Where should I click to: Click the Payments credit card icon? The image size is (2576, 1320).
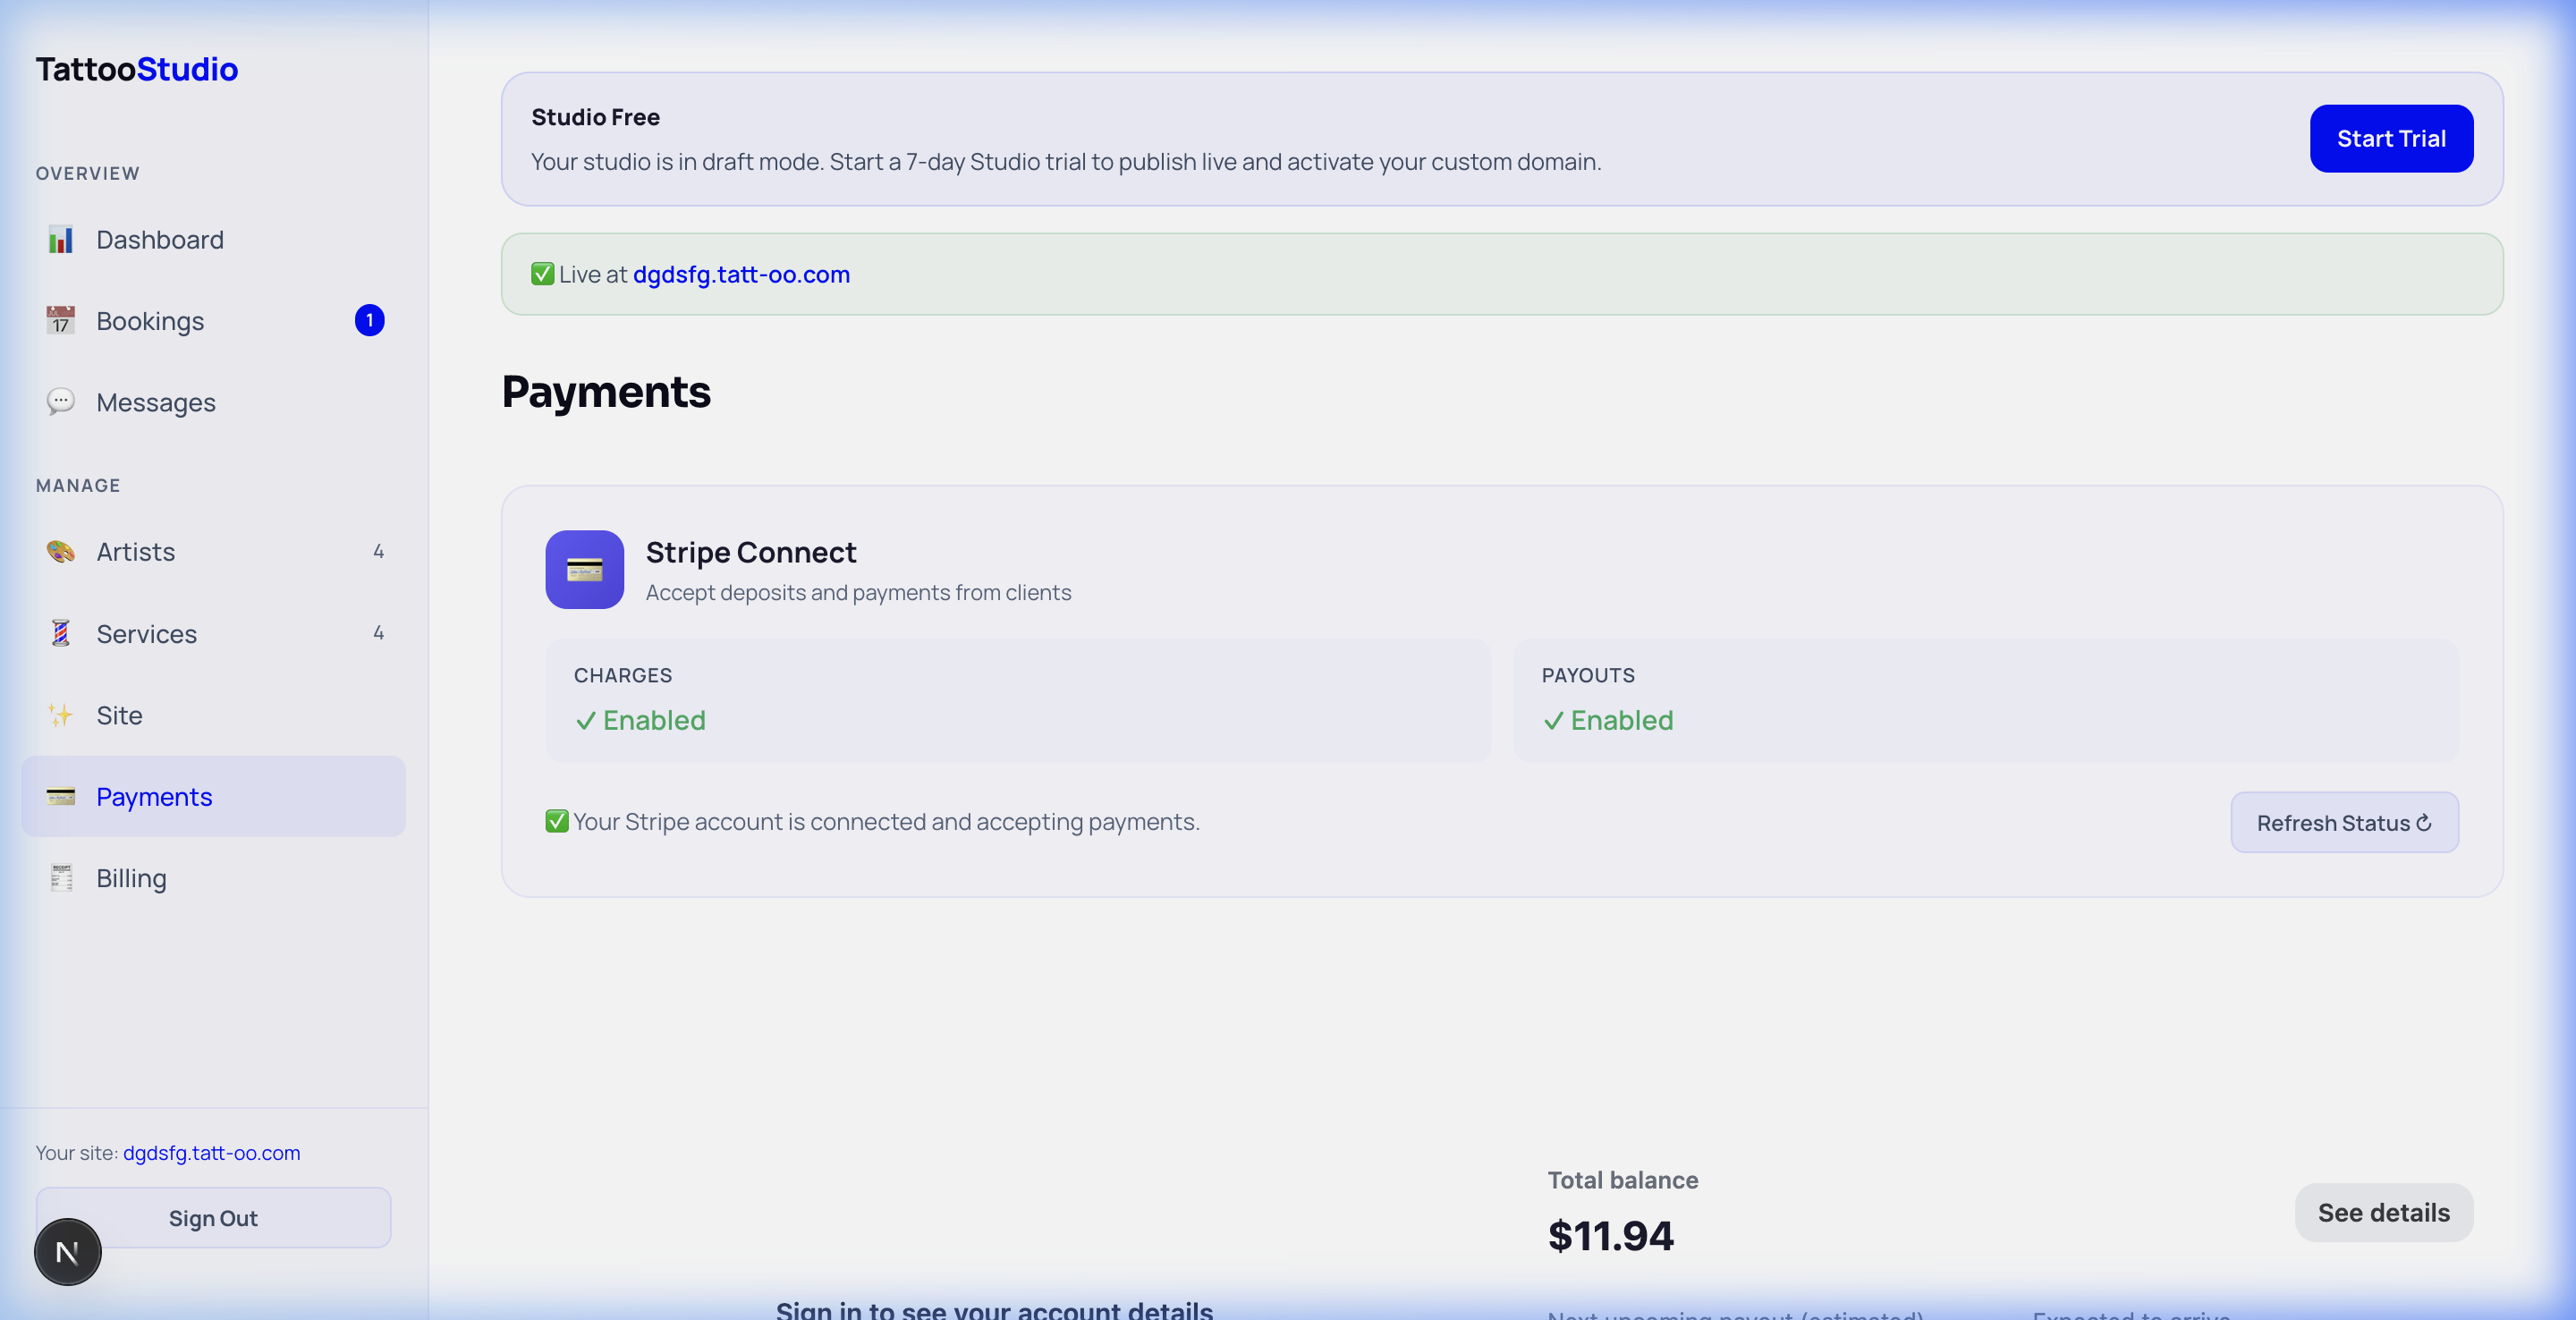pos(61,797)
